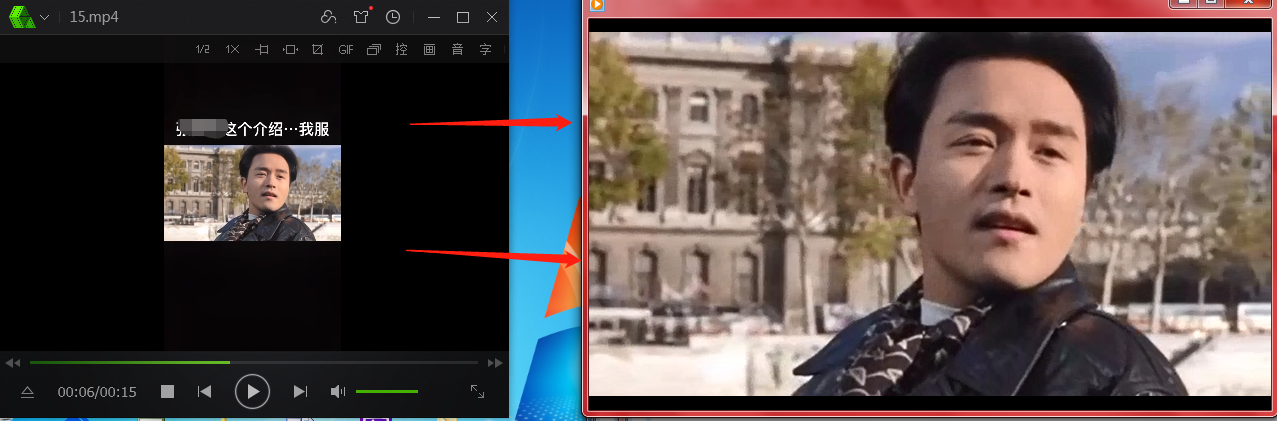Open the 控 playback control panel

tap(402, 49)
